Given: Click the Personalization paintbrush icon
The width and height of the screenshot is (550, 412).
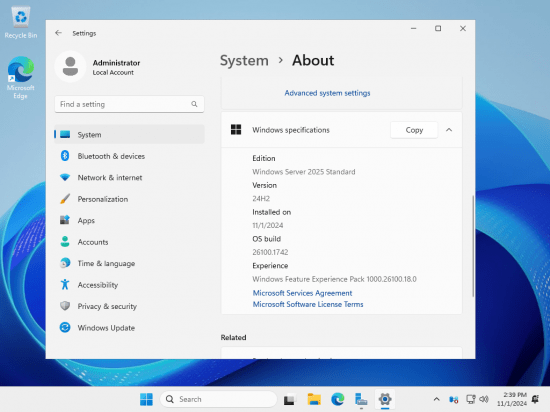Looking at the screenshot, I should [65, 199].
